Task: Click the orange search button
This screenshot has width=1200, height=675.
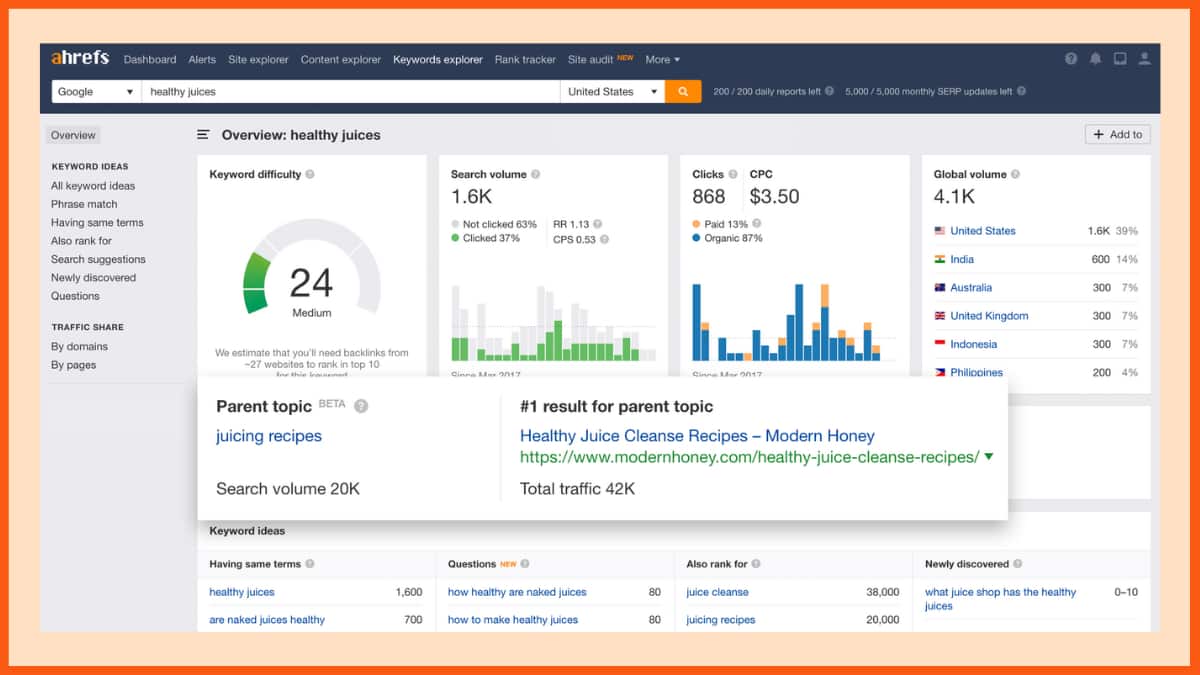Action: click(683, 91)
